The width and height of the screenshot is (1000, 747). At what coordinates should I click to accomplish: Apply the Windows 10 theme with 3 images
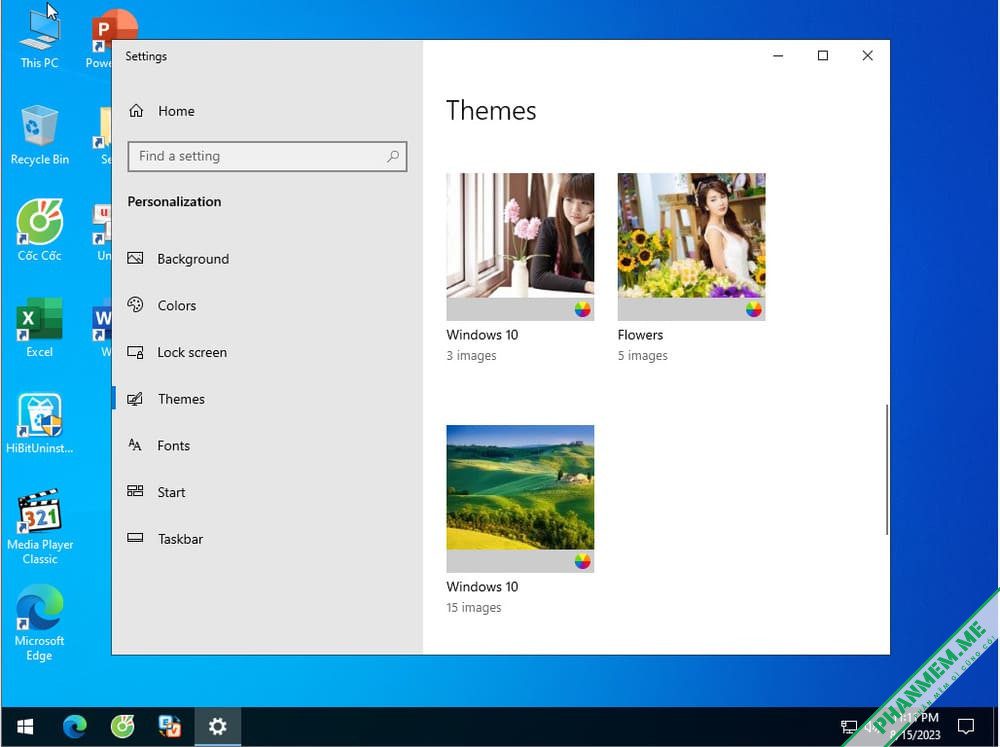pyautogui.click(x=520, y=247)
